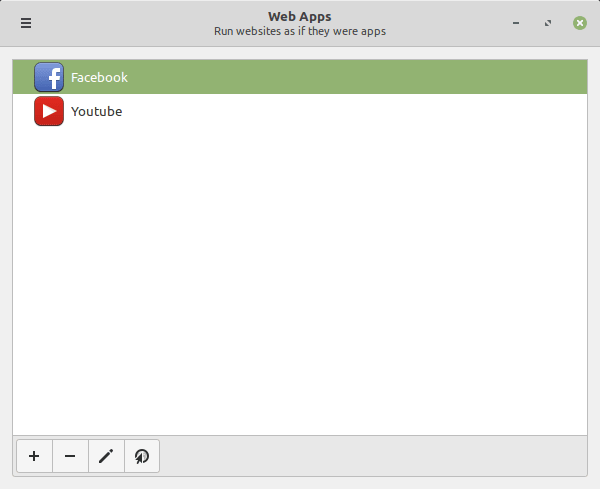
Task: Minimize the Web Apps window
Action: pyautogui.click(x=516, y=23)
